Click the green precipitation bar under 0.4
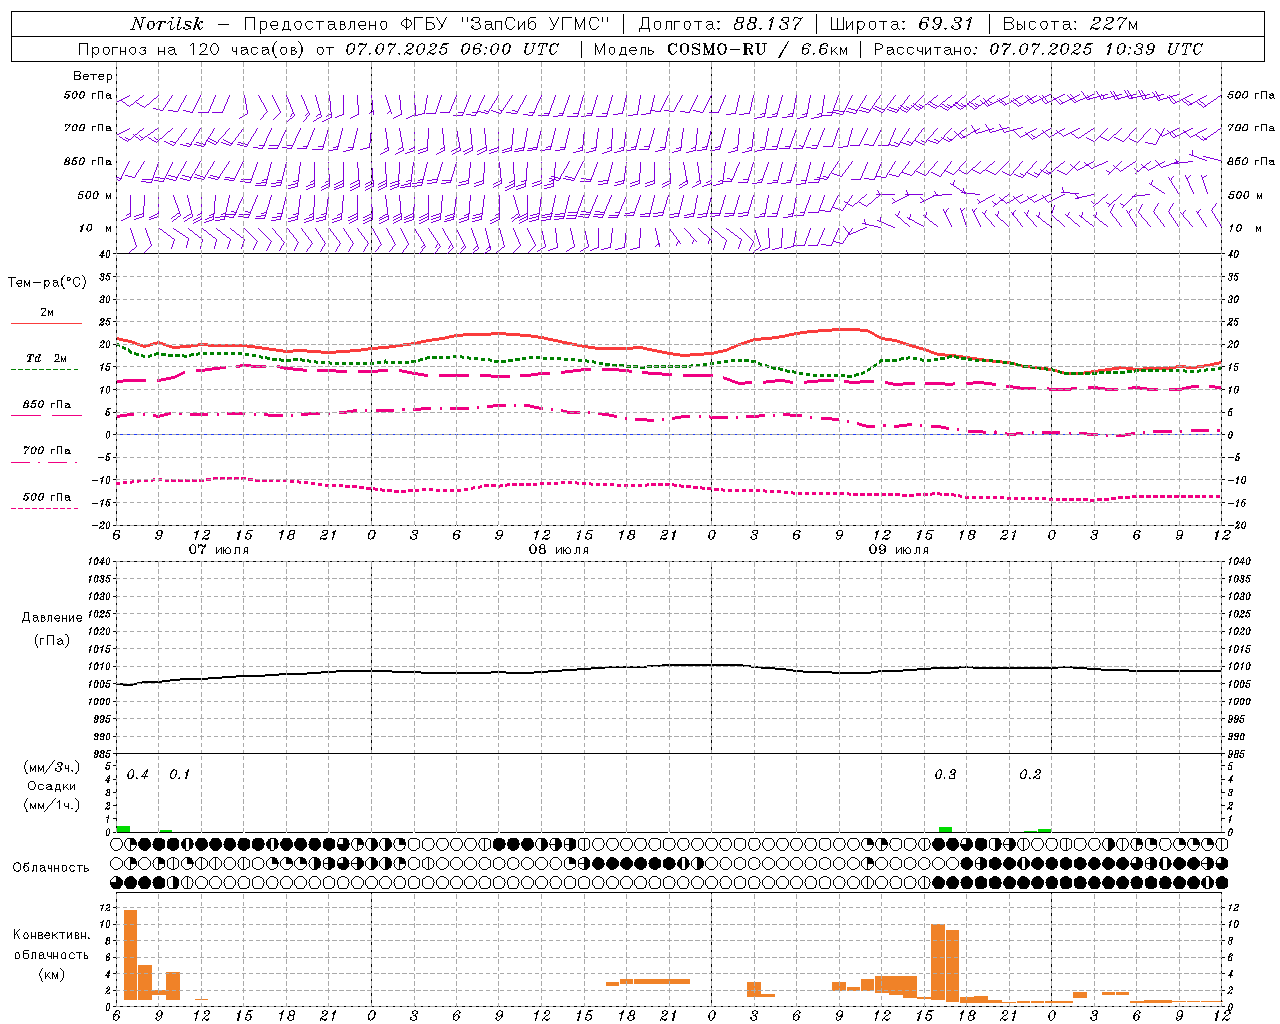This screenshot has height=1024, width=1280. 124,829
